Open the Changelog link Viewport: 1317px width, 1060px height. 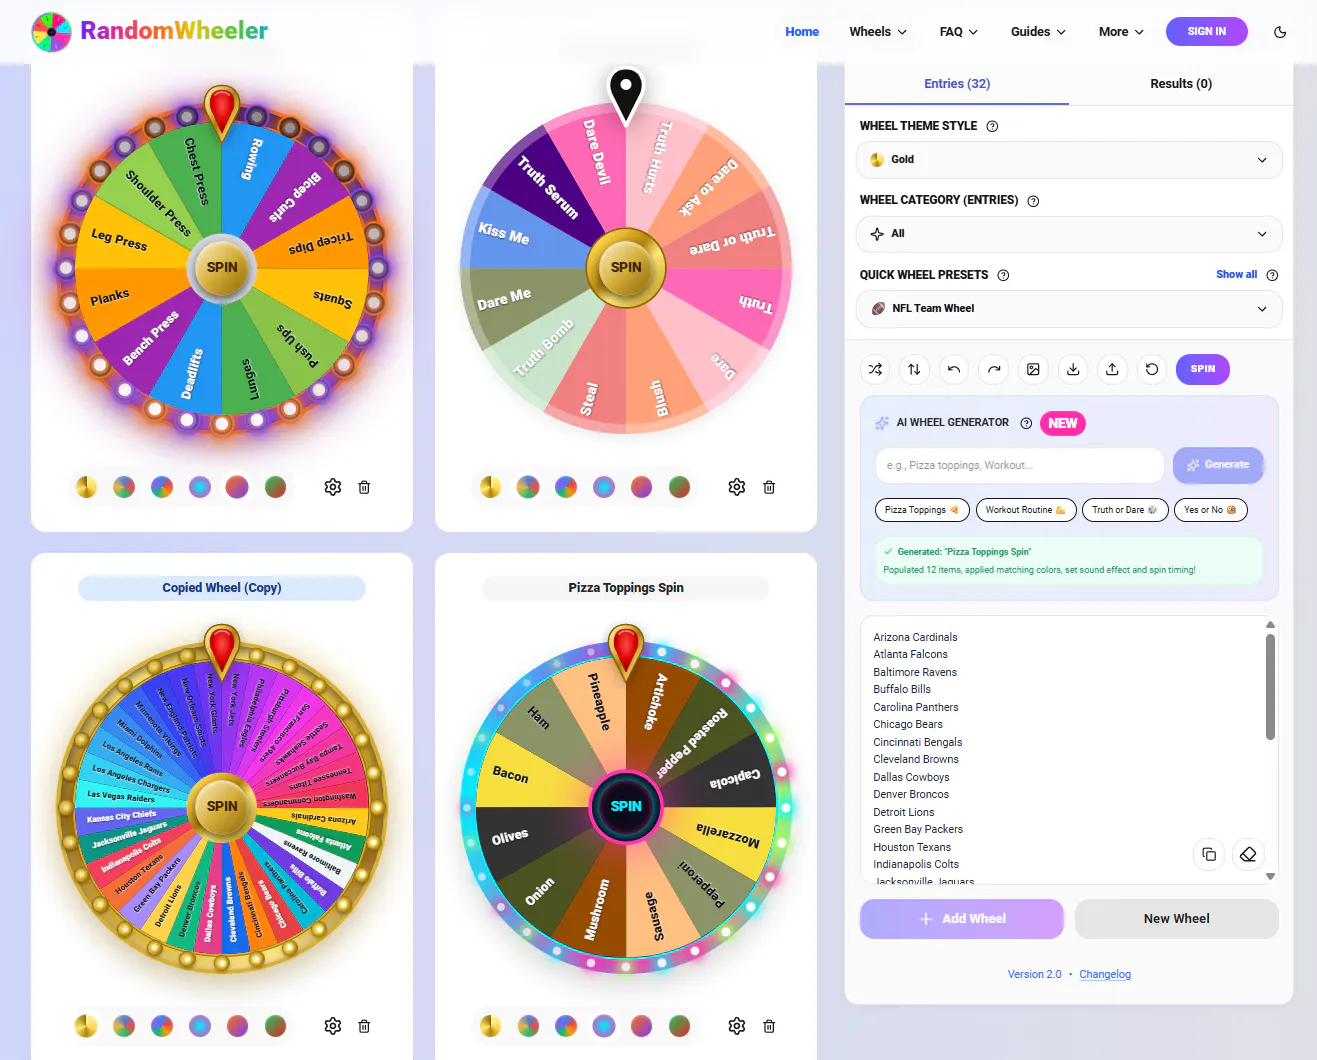1105,974
